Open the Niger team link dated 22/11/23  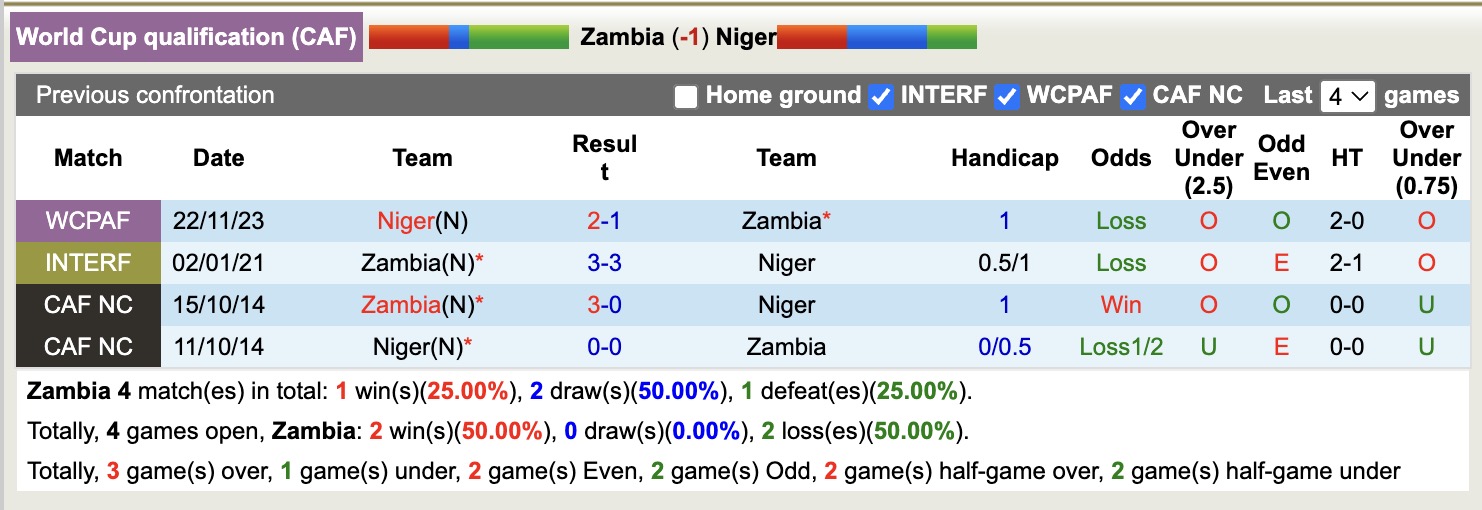point(408,221)
